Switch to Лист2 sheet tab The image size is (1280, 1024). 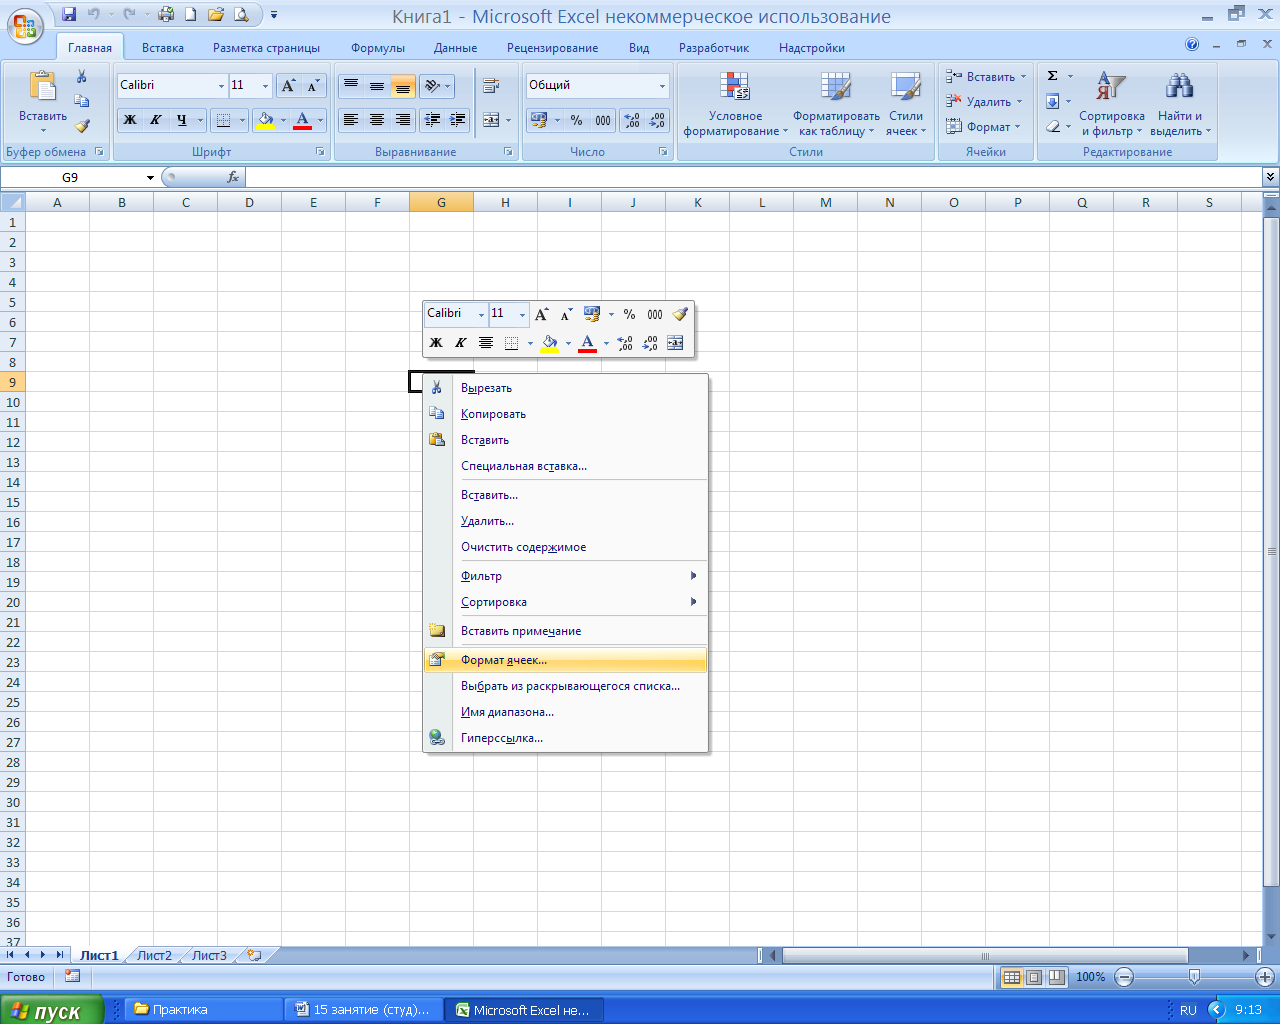(154, 955)
